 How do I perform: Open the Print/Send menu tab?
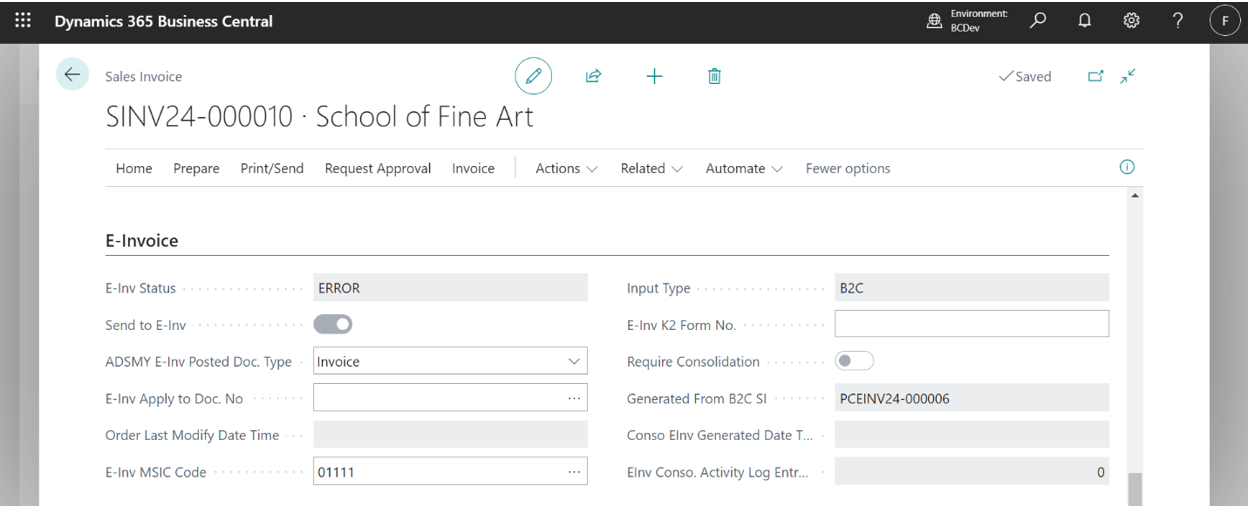click(272, 168)
